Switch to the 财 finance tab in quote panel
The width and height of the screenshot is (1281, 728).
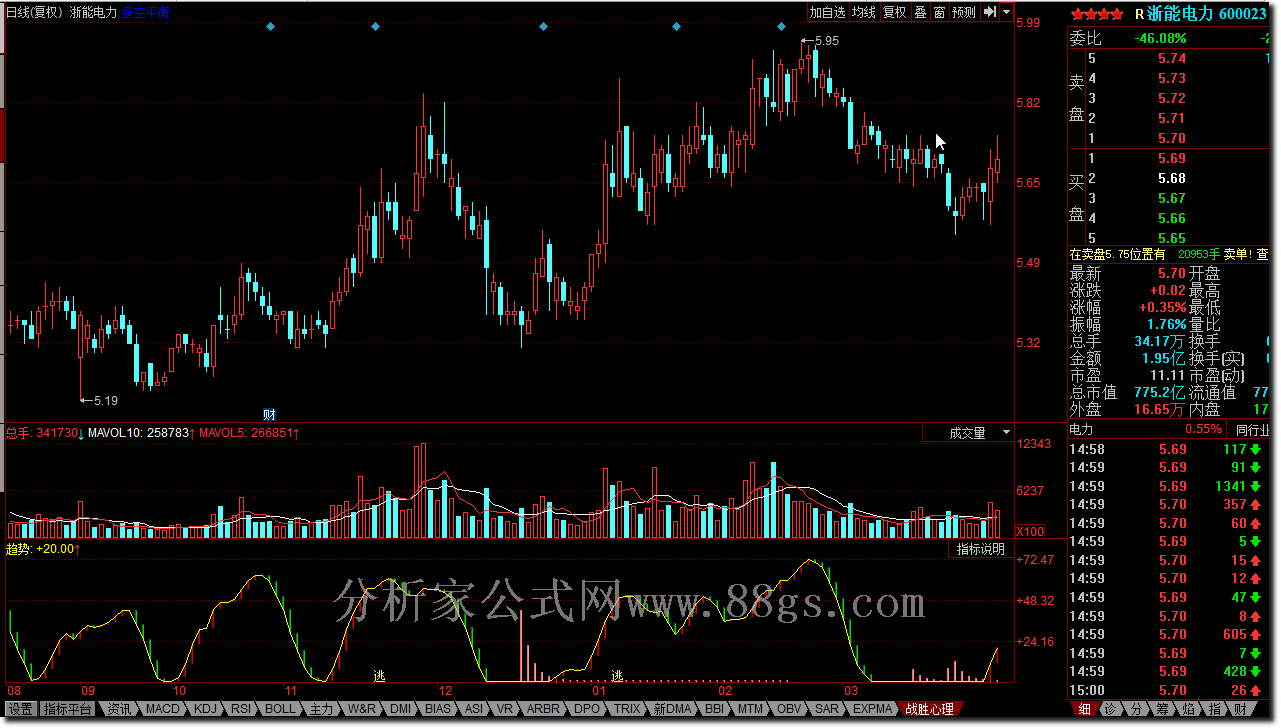coord(1240,709)
